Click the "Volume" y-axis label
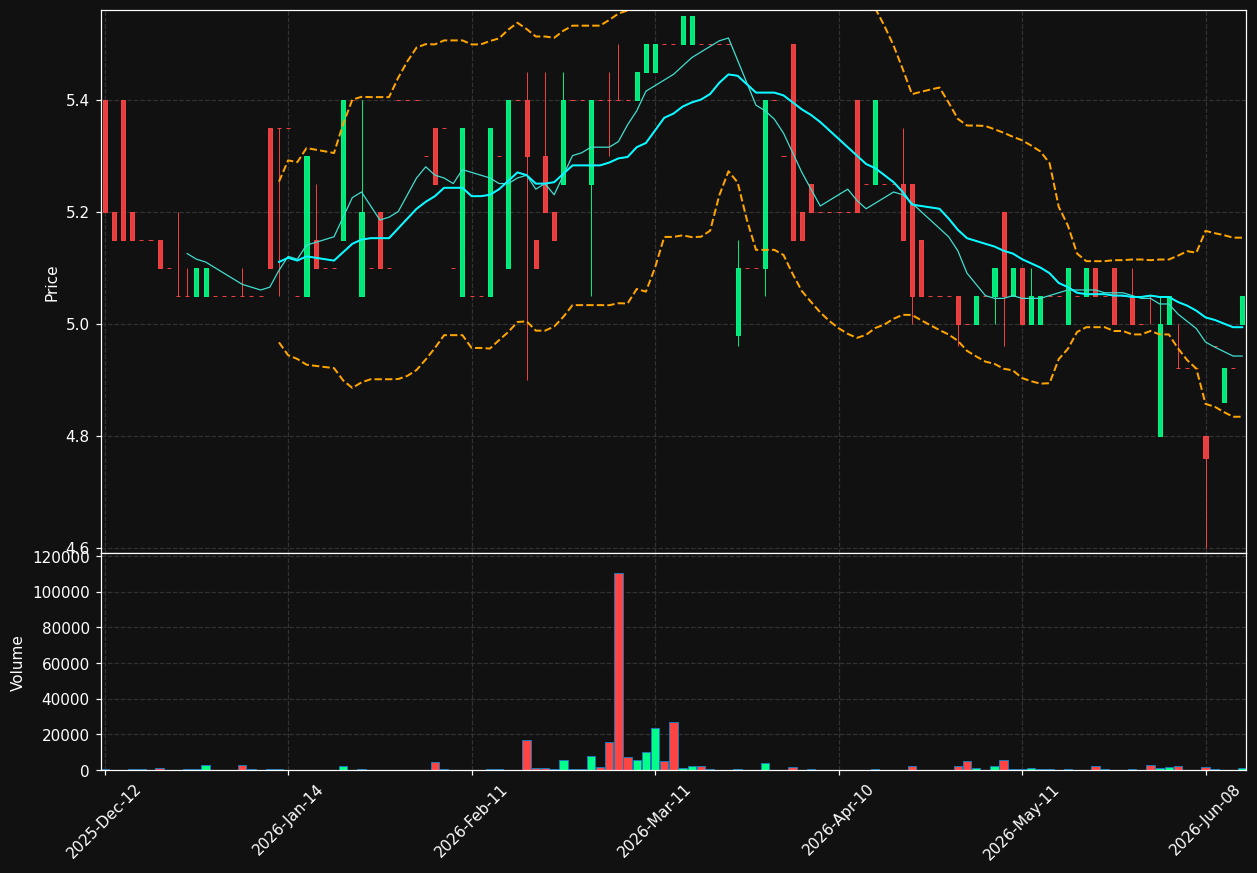This screenshot has height=873, width=1257. [18, 663]
